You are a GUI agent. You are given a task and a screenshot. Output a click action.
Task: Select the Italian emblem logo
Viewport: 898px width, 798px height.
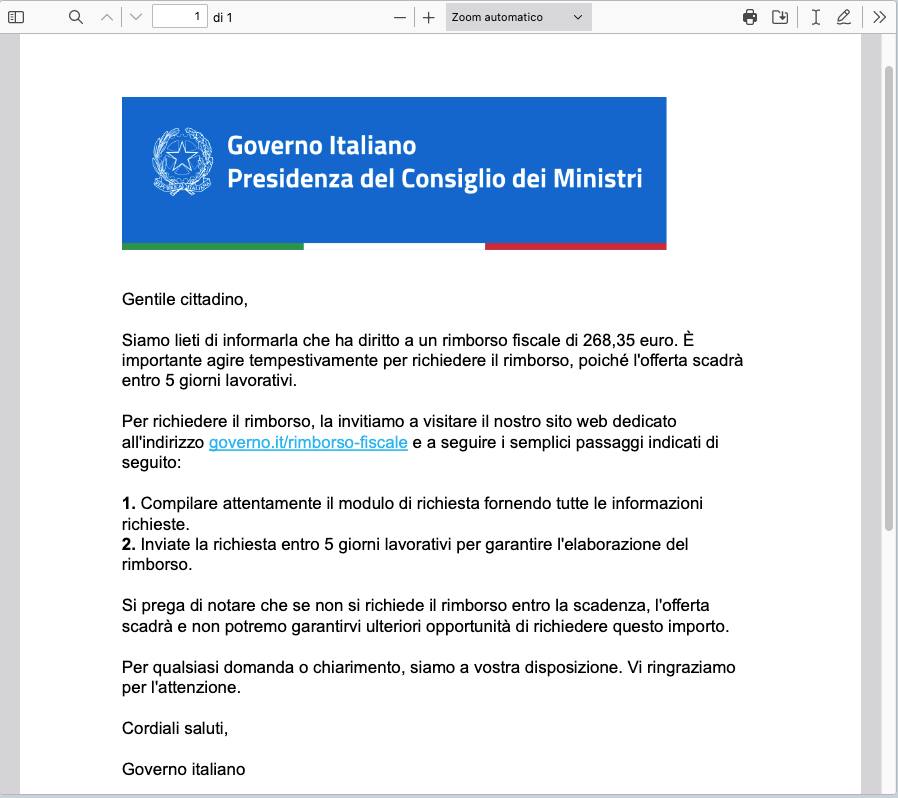182,158
